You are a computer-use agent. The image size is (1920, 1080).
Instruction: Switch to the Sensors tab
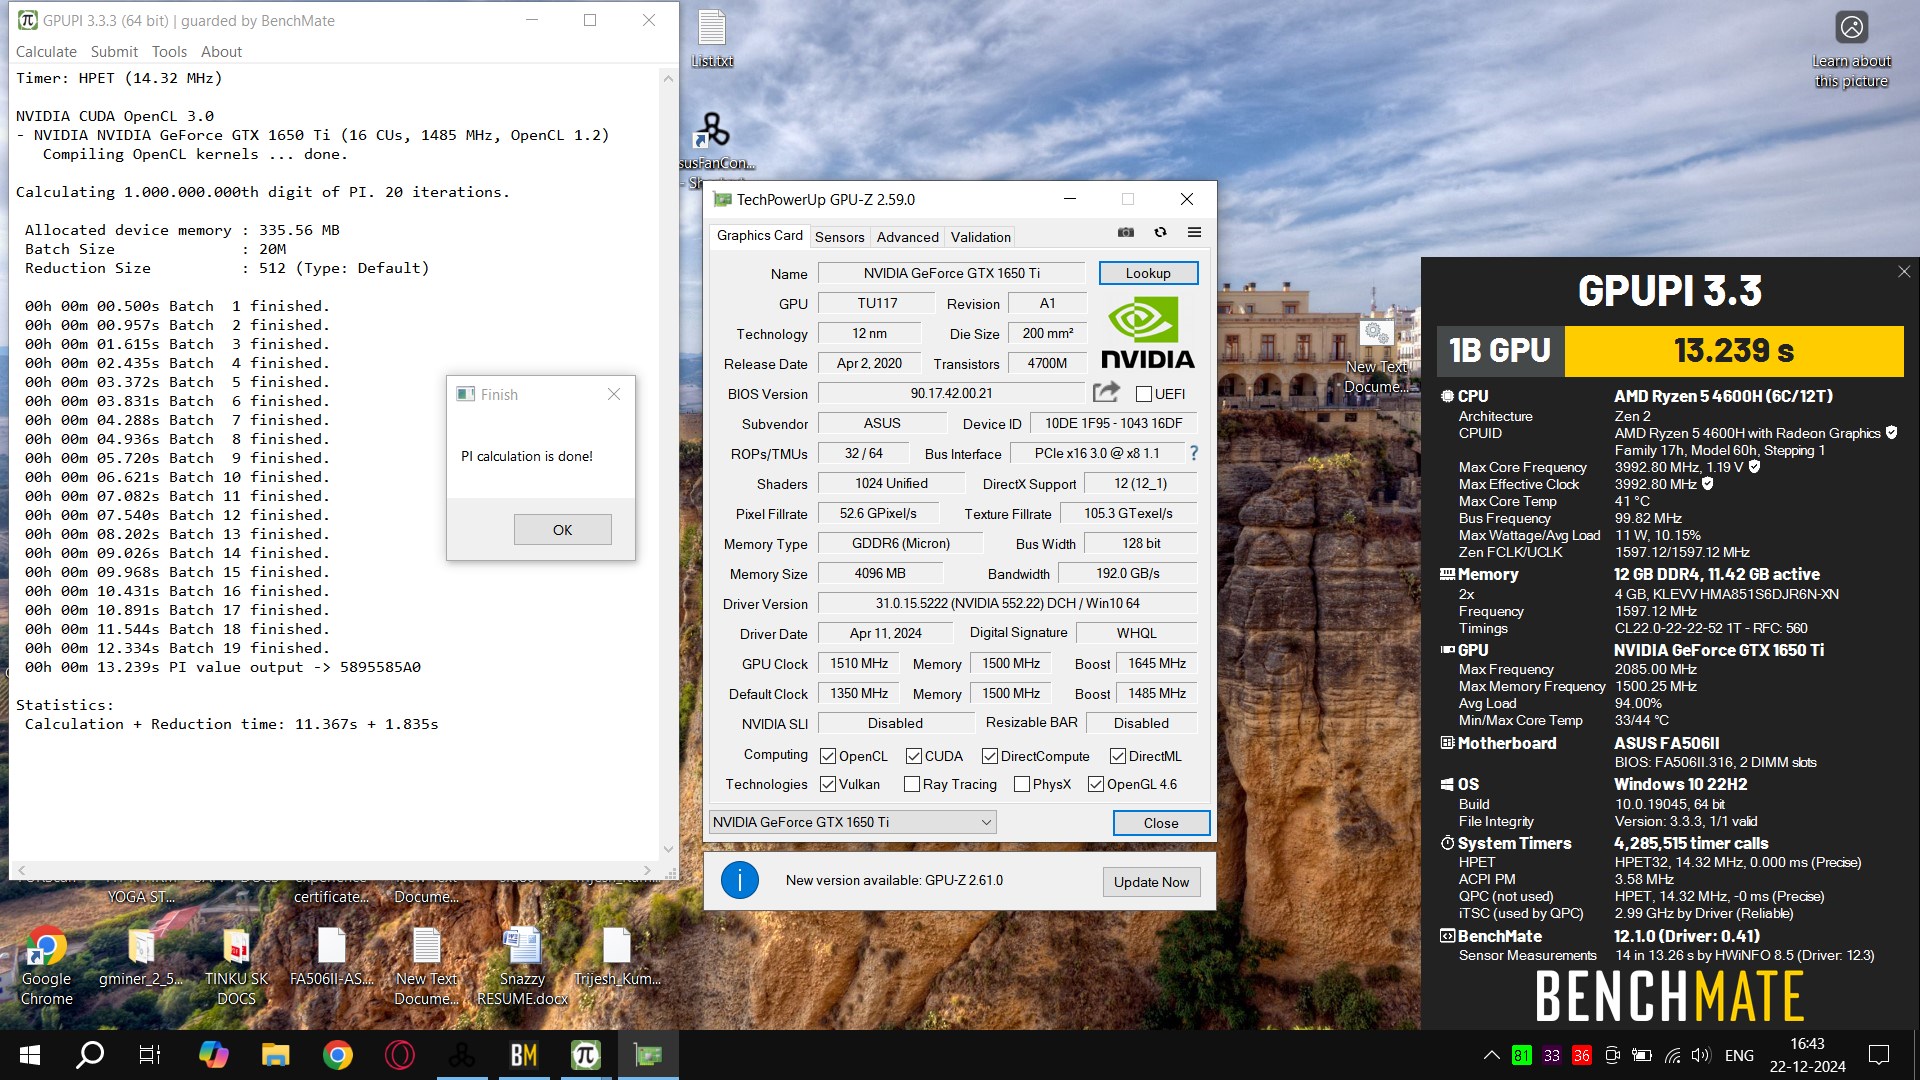point(839,237)
